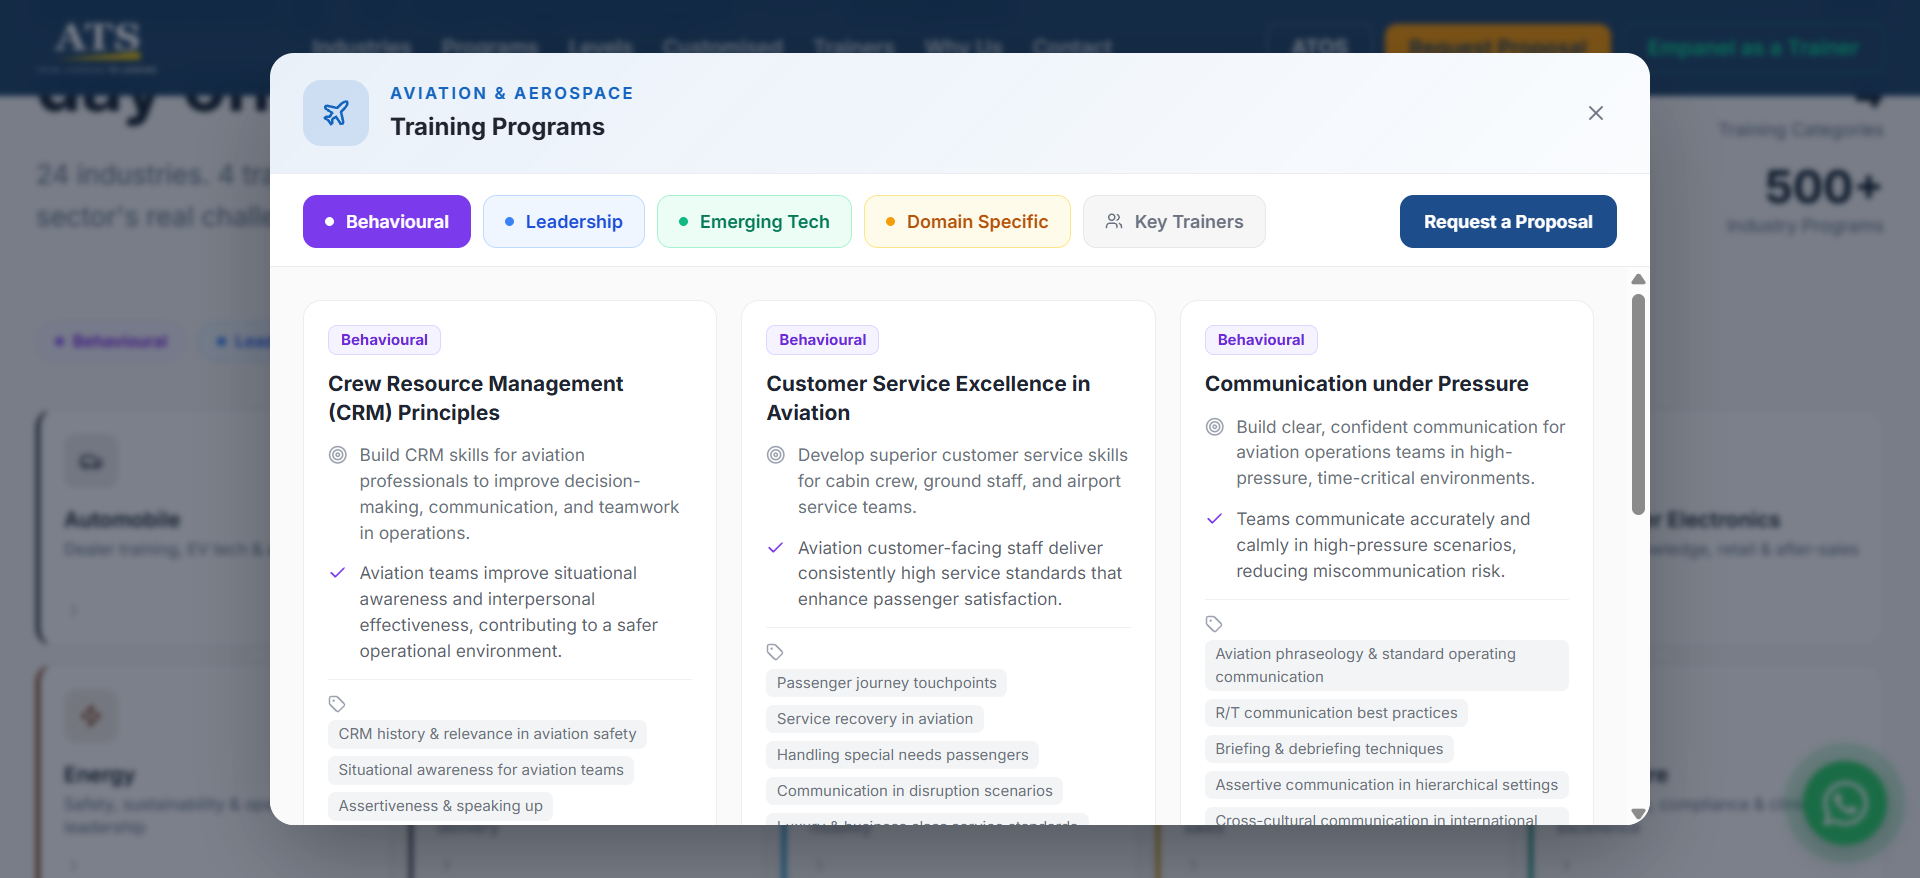Click the modal's vertical scrollbar thumb
The image size is (1920, 878).
click(x=1638, y=404)
